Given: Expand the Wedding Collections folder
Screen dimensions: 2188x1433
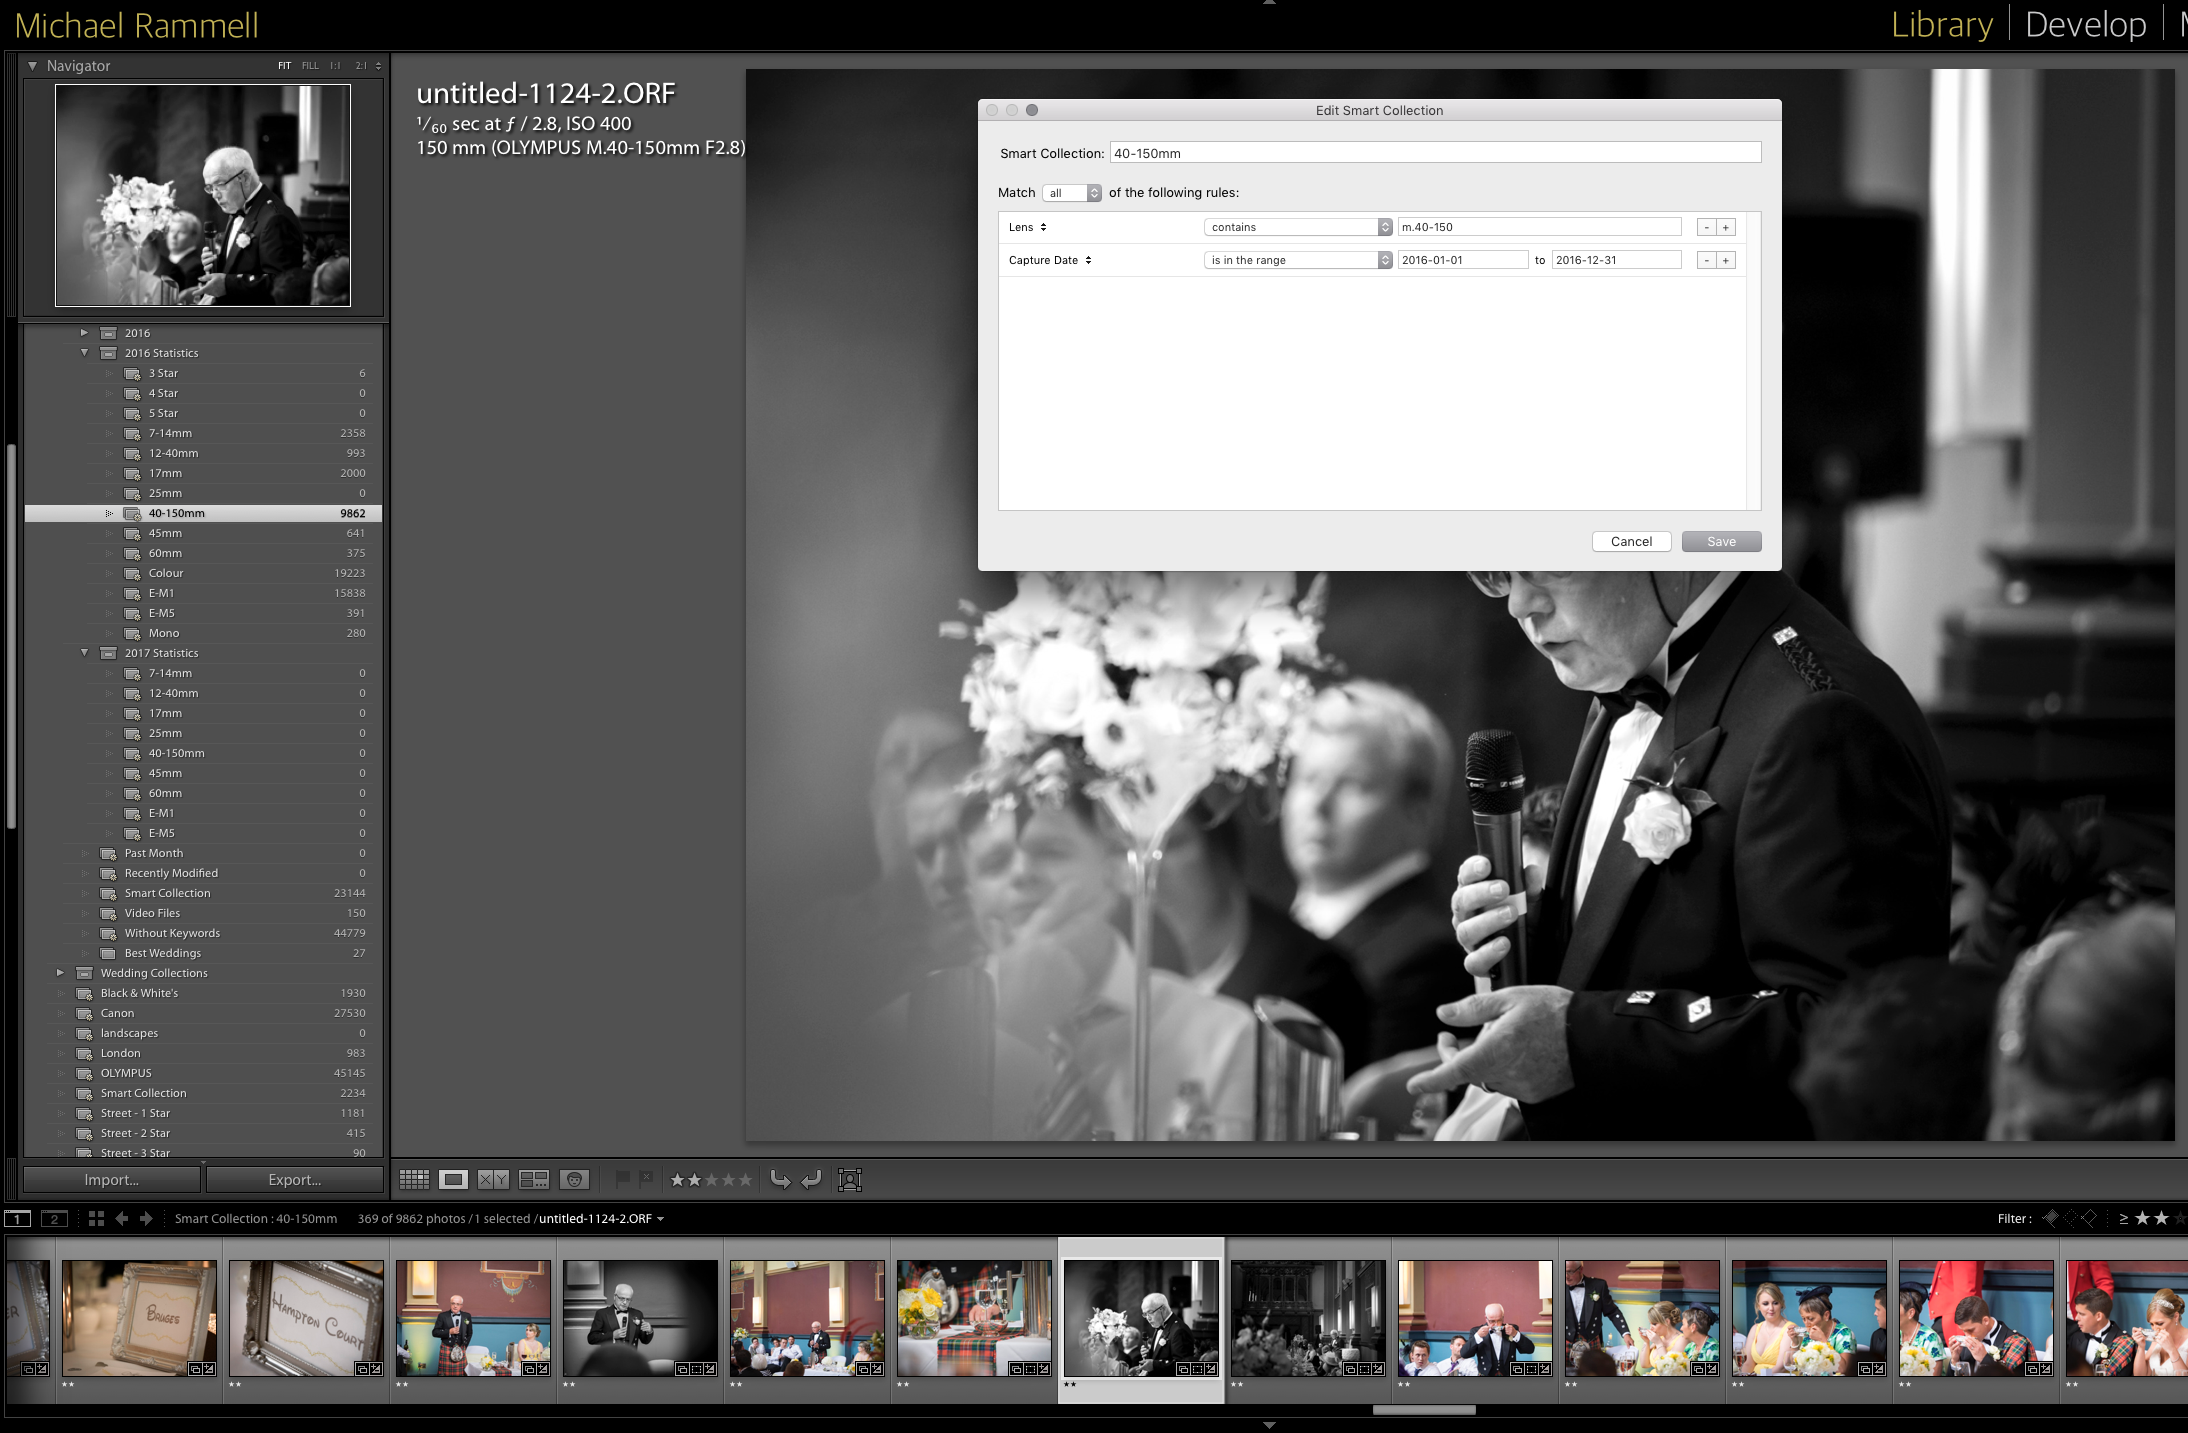Looking at the screenshot, I should point(60,972).
